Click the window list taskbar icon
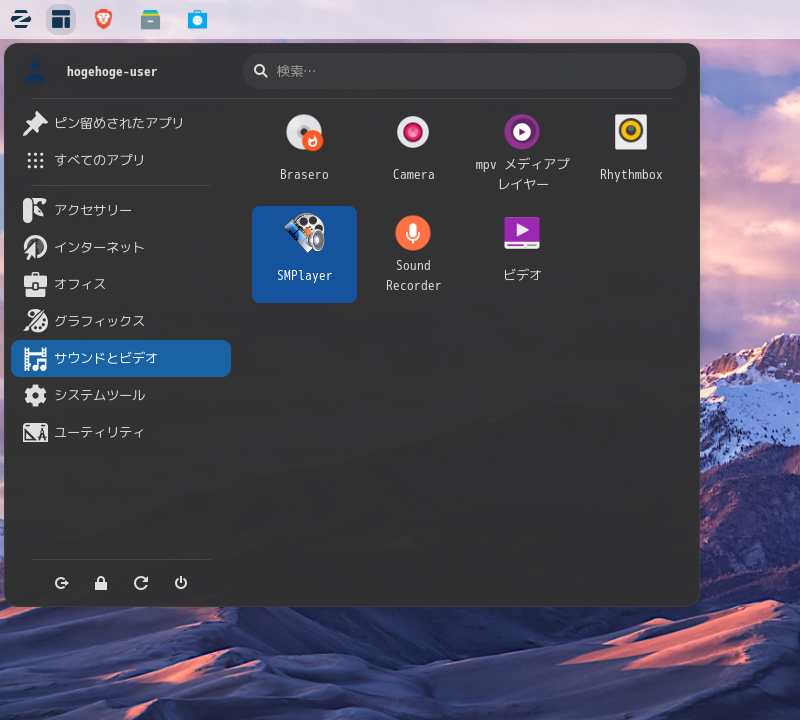 click(61, 19)
